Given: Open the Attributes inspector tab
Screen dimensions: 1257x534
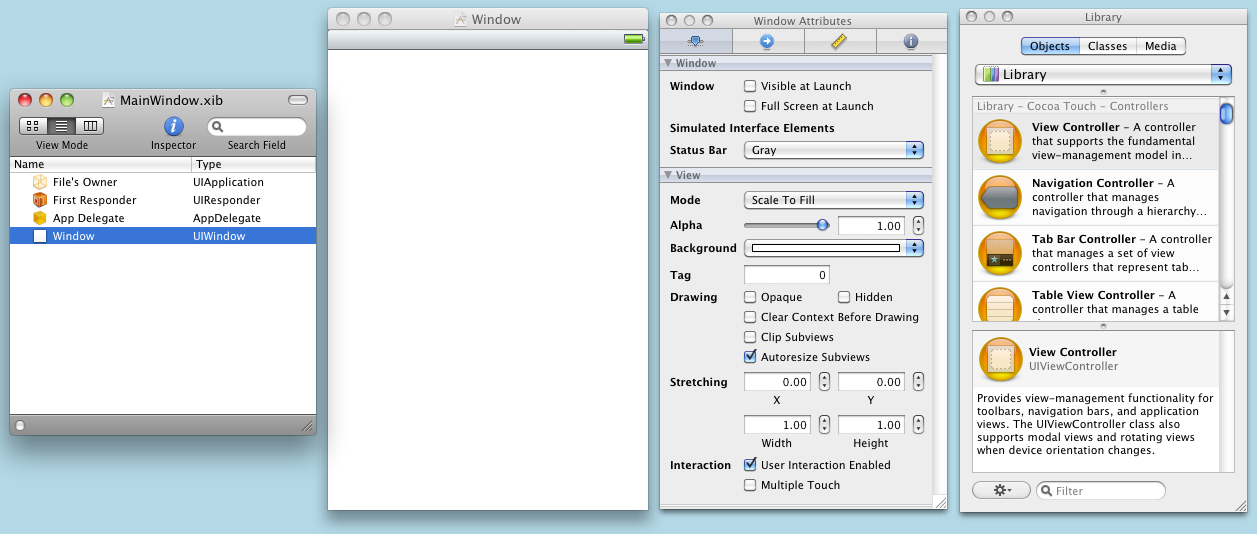Looking at the screenshot, I should [696, 41].
